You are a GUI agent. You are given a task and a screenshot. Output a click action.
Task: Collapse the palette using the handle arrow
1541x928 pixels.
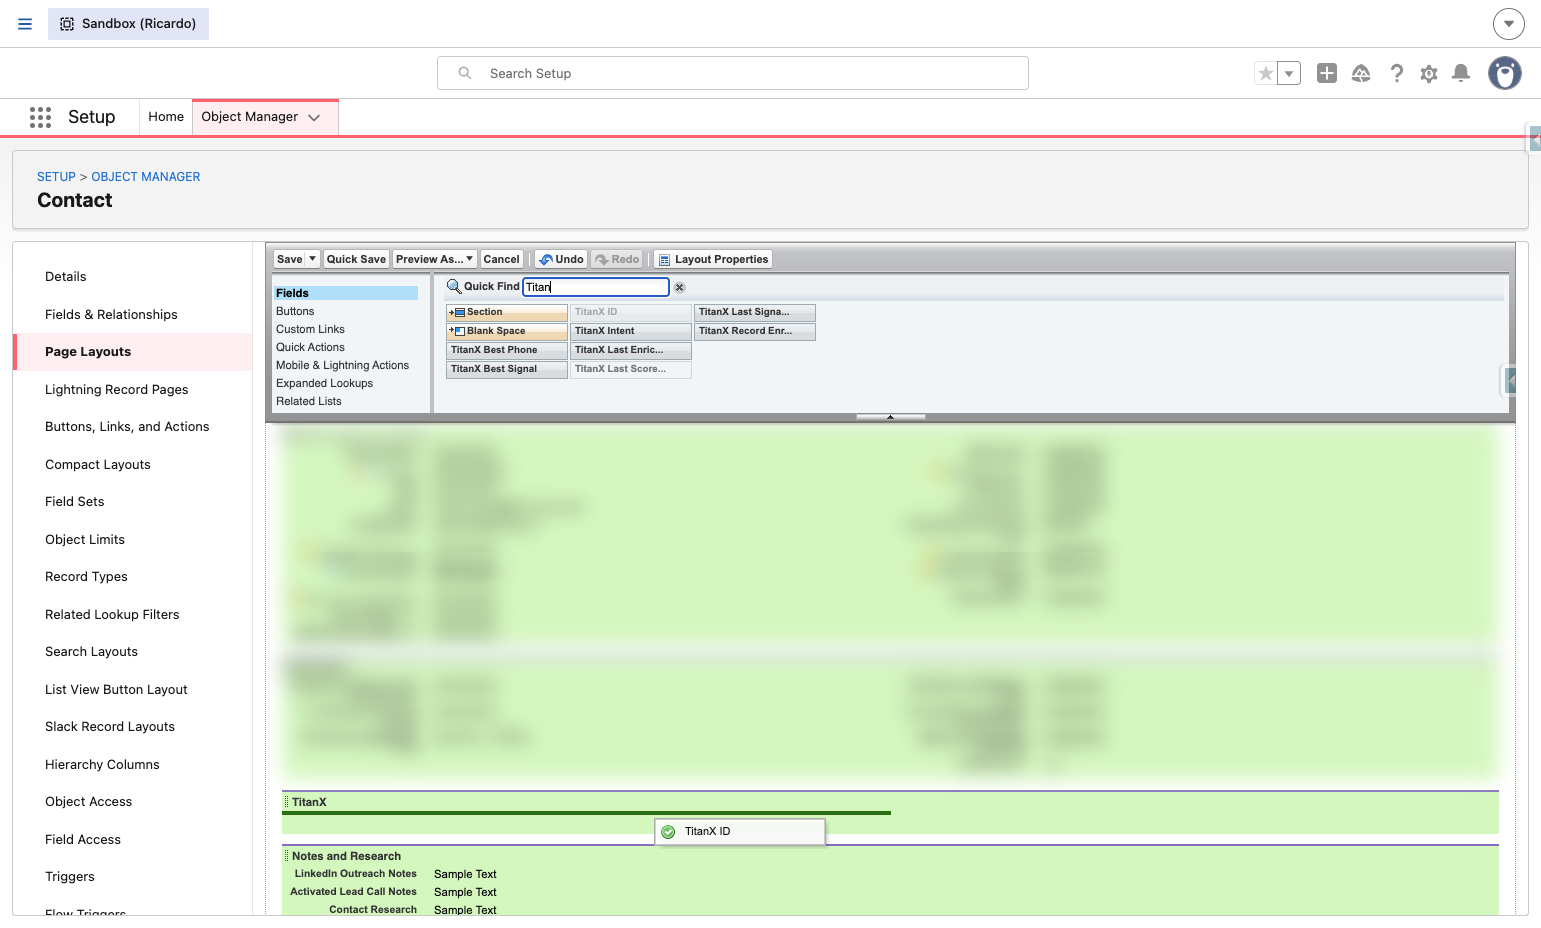(x=890, y=417)
